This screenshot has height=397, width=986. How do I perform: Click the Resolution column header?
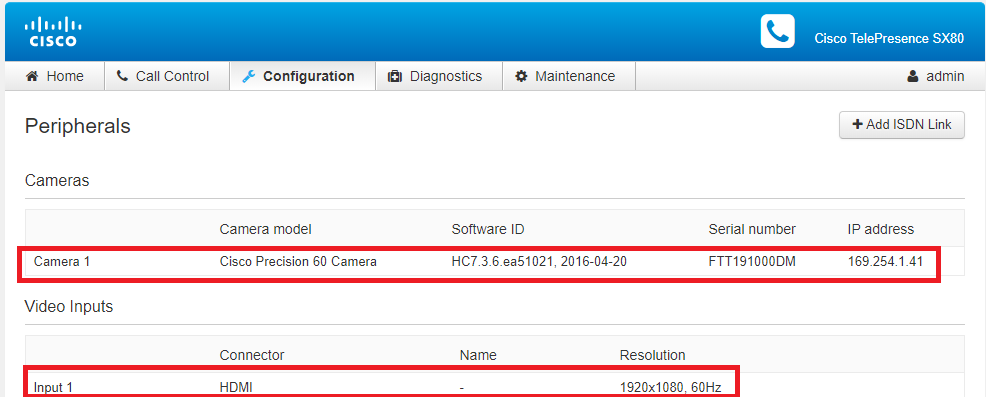point(652,355)
